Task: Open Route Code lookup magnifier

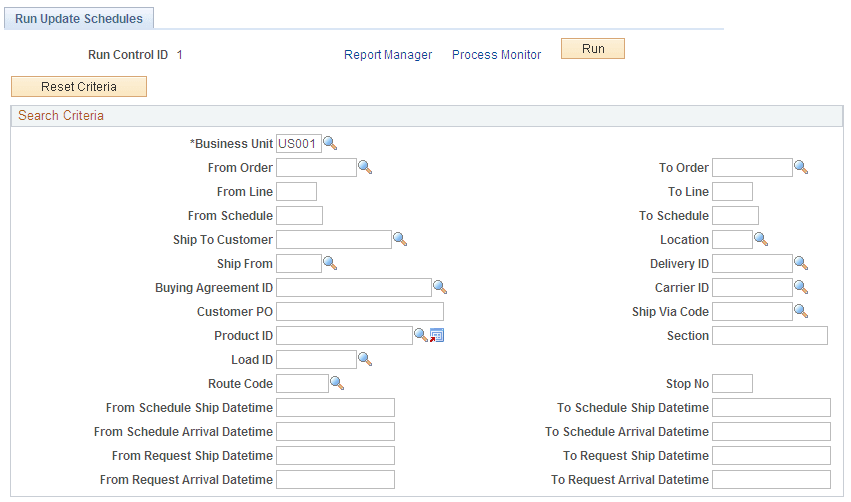Action: [x=337, y=383]
